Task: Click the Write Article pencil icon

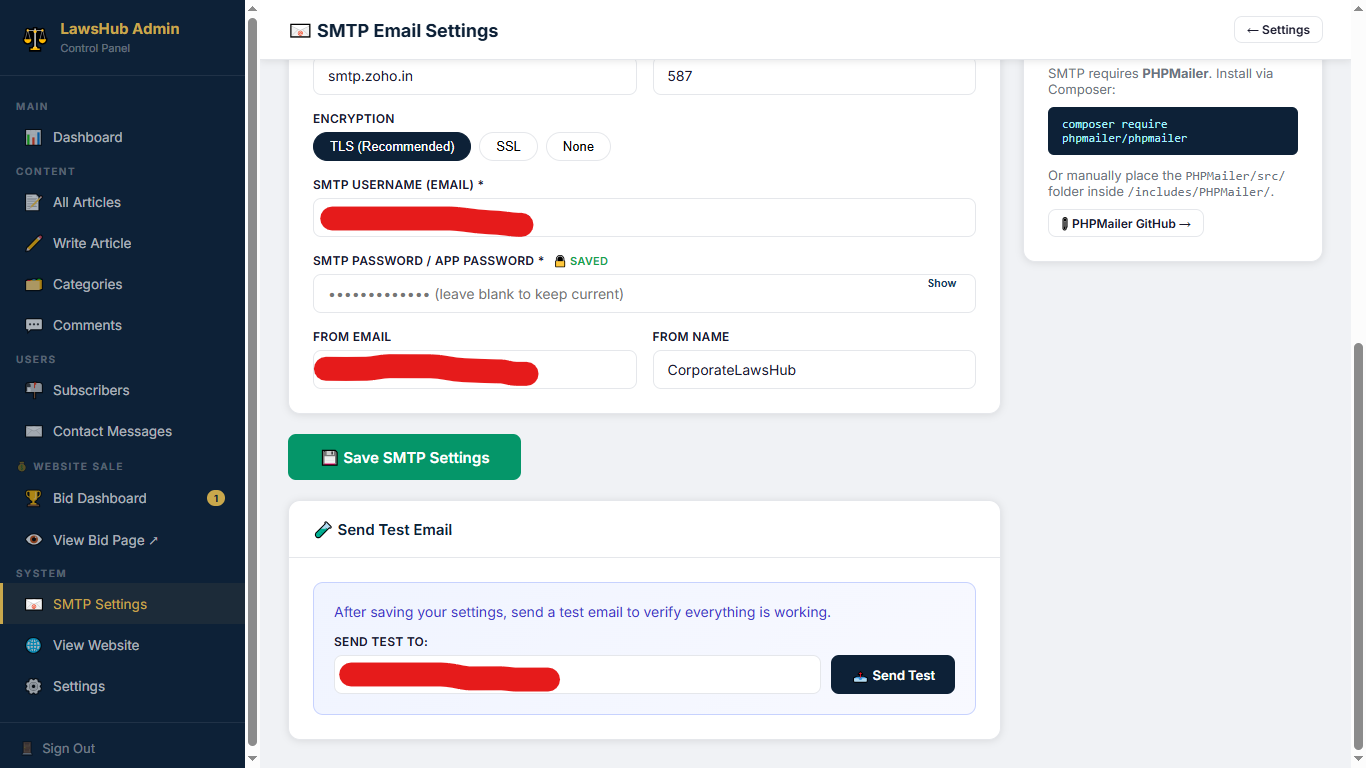Action: point(34,243)
